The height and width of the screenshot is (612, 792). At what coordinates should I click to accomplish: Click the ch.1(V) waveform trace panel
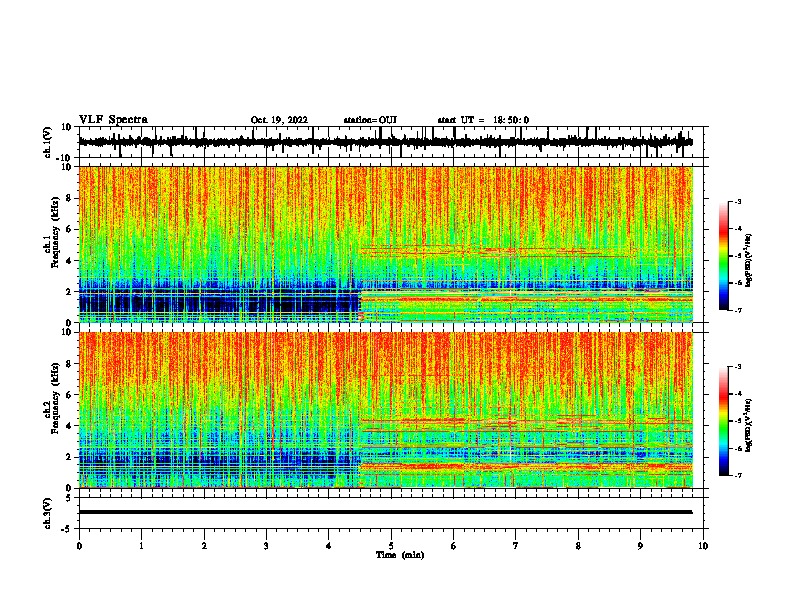pos(390,142)
